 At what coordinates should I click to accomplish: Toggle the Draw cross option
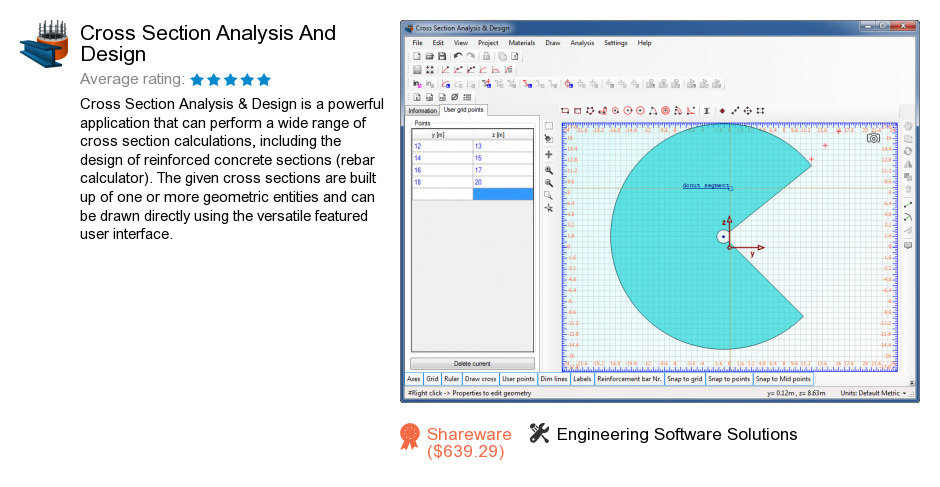(x=480, y=379)
